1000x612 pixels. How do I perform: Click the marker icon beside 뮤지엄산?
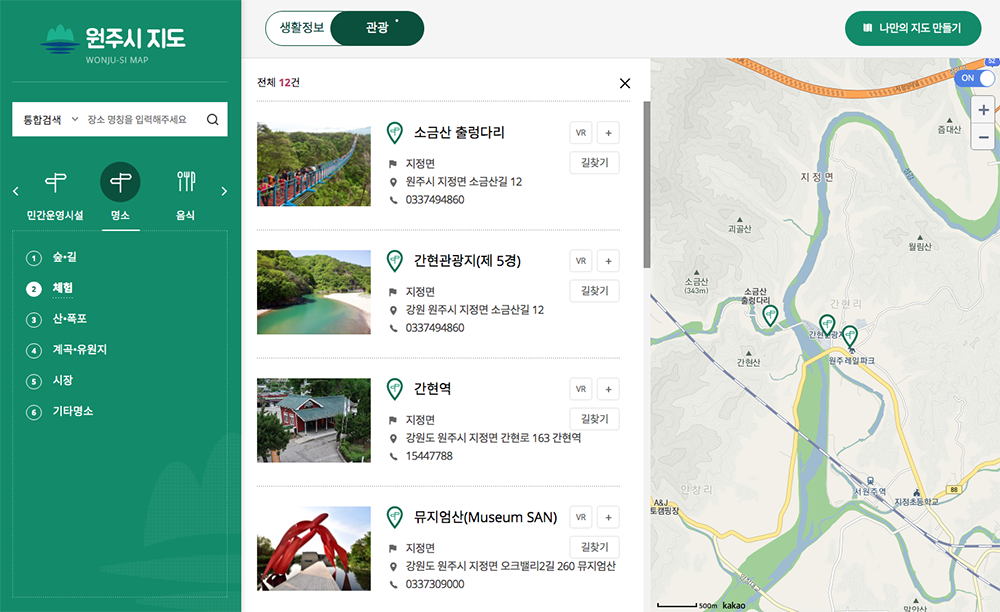point(395,517)
